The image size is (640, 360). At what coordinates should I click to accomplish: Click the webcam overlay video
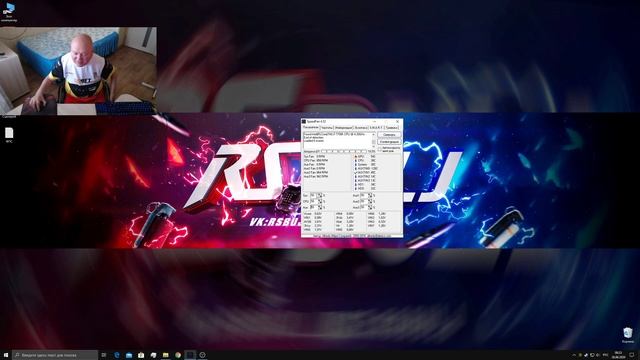pos(78,71)
